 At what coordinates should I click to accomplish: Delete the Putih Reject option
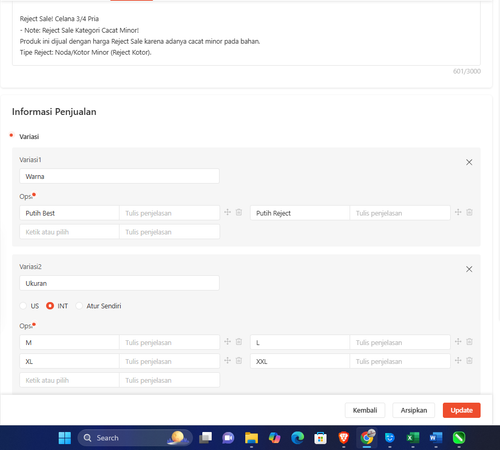(469, 212)
